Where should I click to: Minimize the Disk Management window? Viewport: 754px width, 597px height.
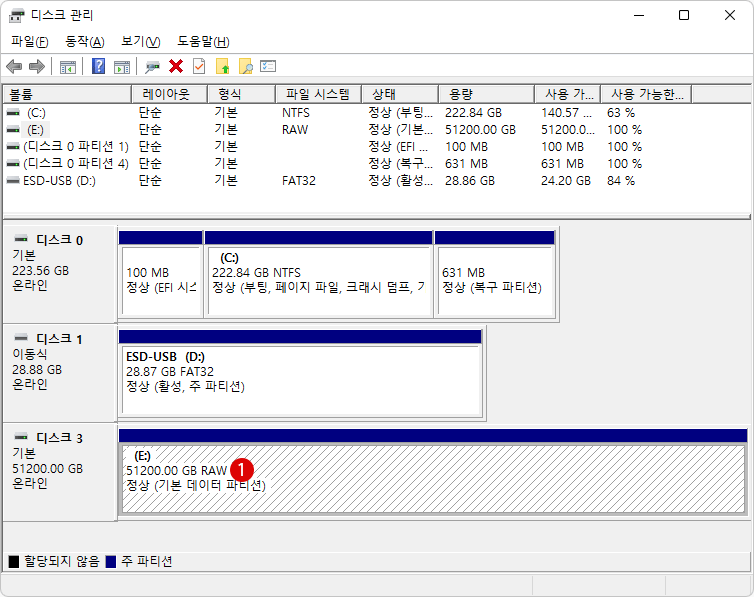639,15
